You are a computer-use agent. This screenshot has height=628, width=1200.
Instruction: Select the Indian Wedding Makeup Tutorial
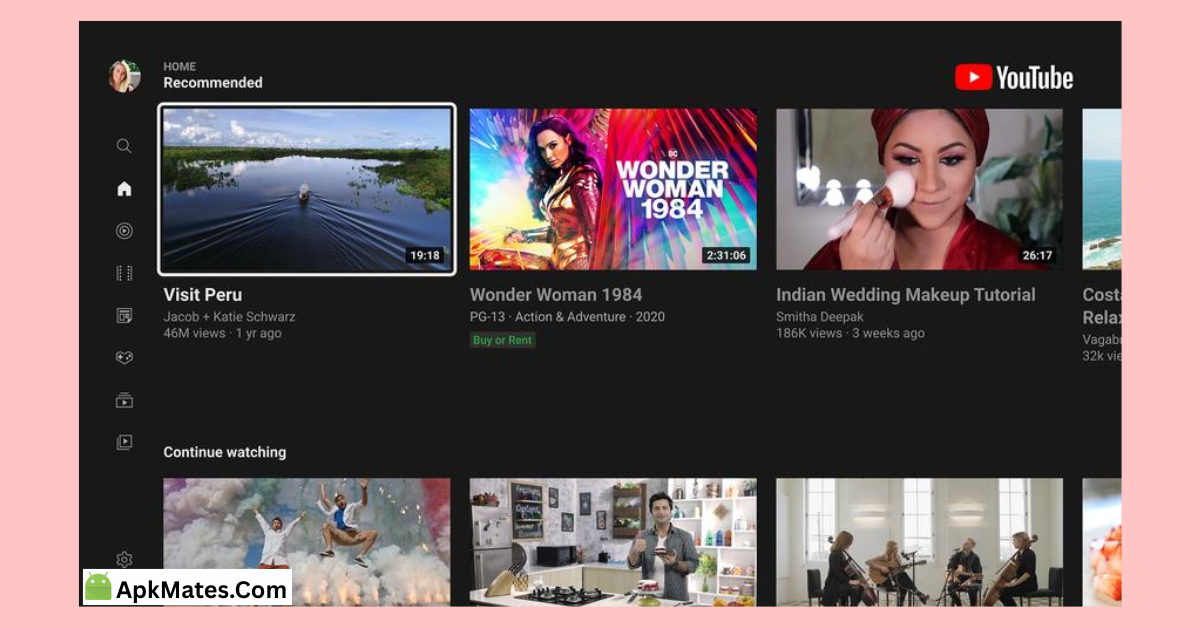pyautogui.click(x=920, y=189)
